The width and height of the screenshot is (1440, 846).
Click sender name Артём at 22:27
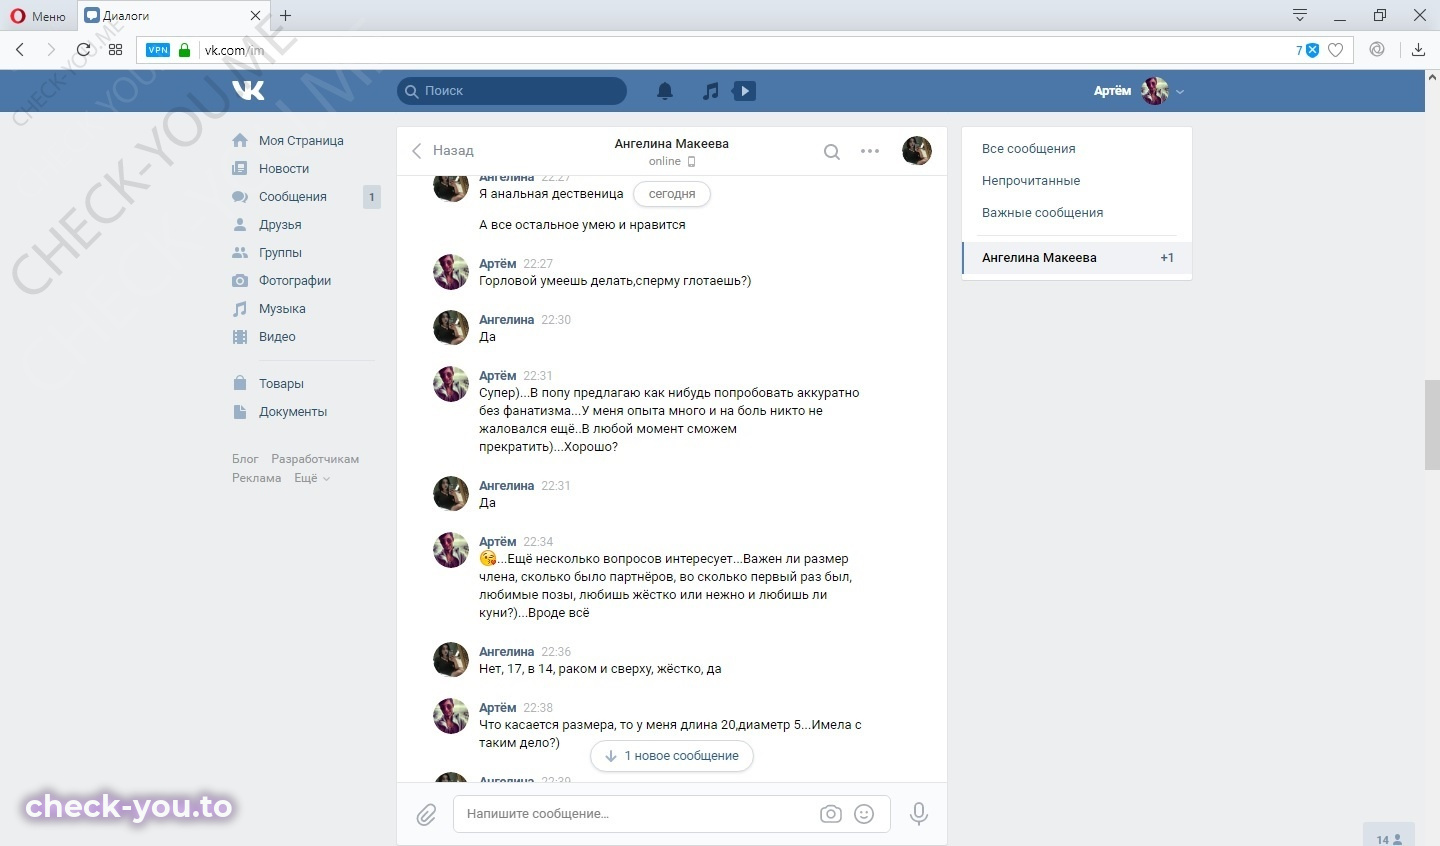(x=497, y=264)
